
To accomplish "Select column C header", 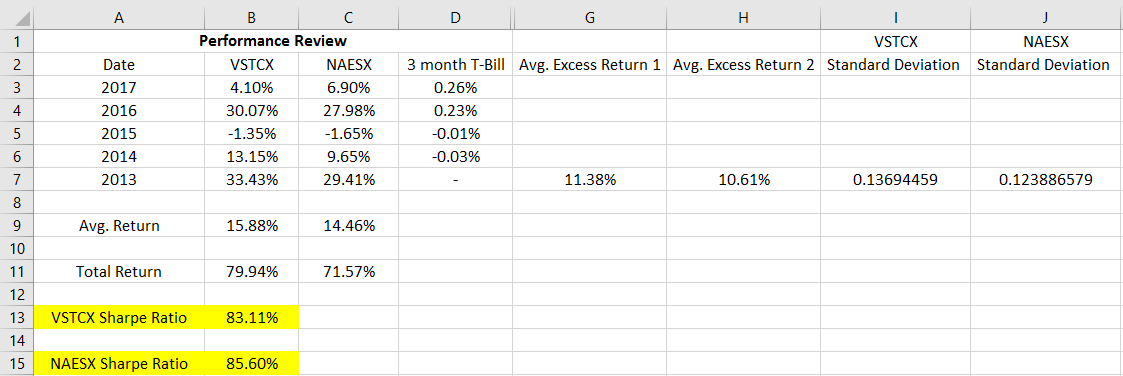I will [x=349, y=18].
